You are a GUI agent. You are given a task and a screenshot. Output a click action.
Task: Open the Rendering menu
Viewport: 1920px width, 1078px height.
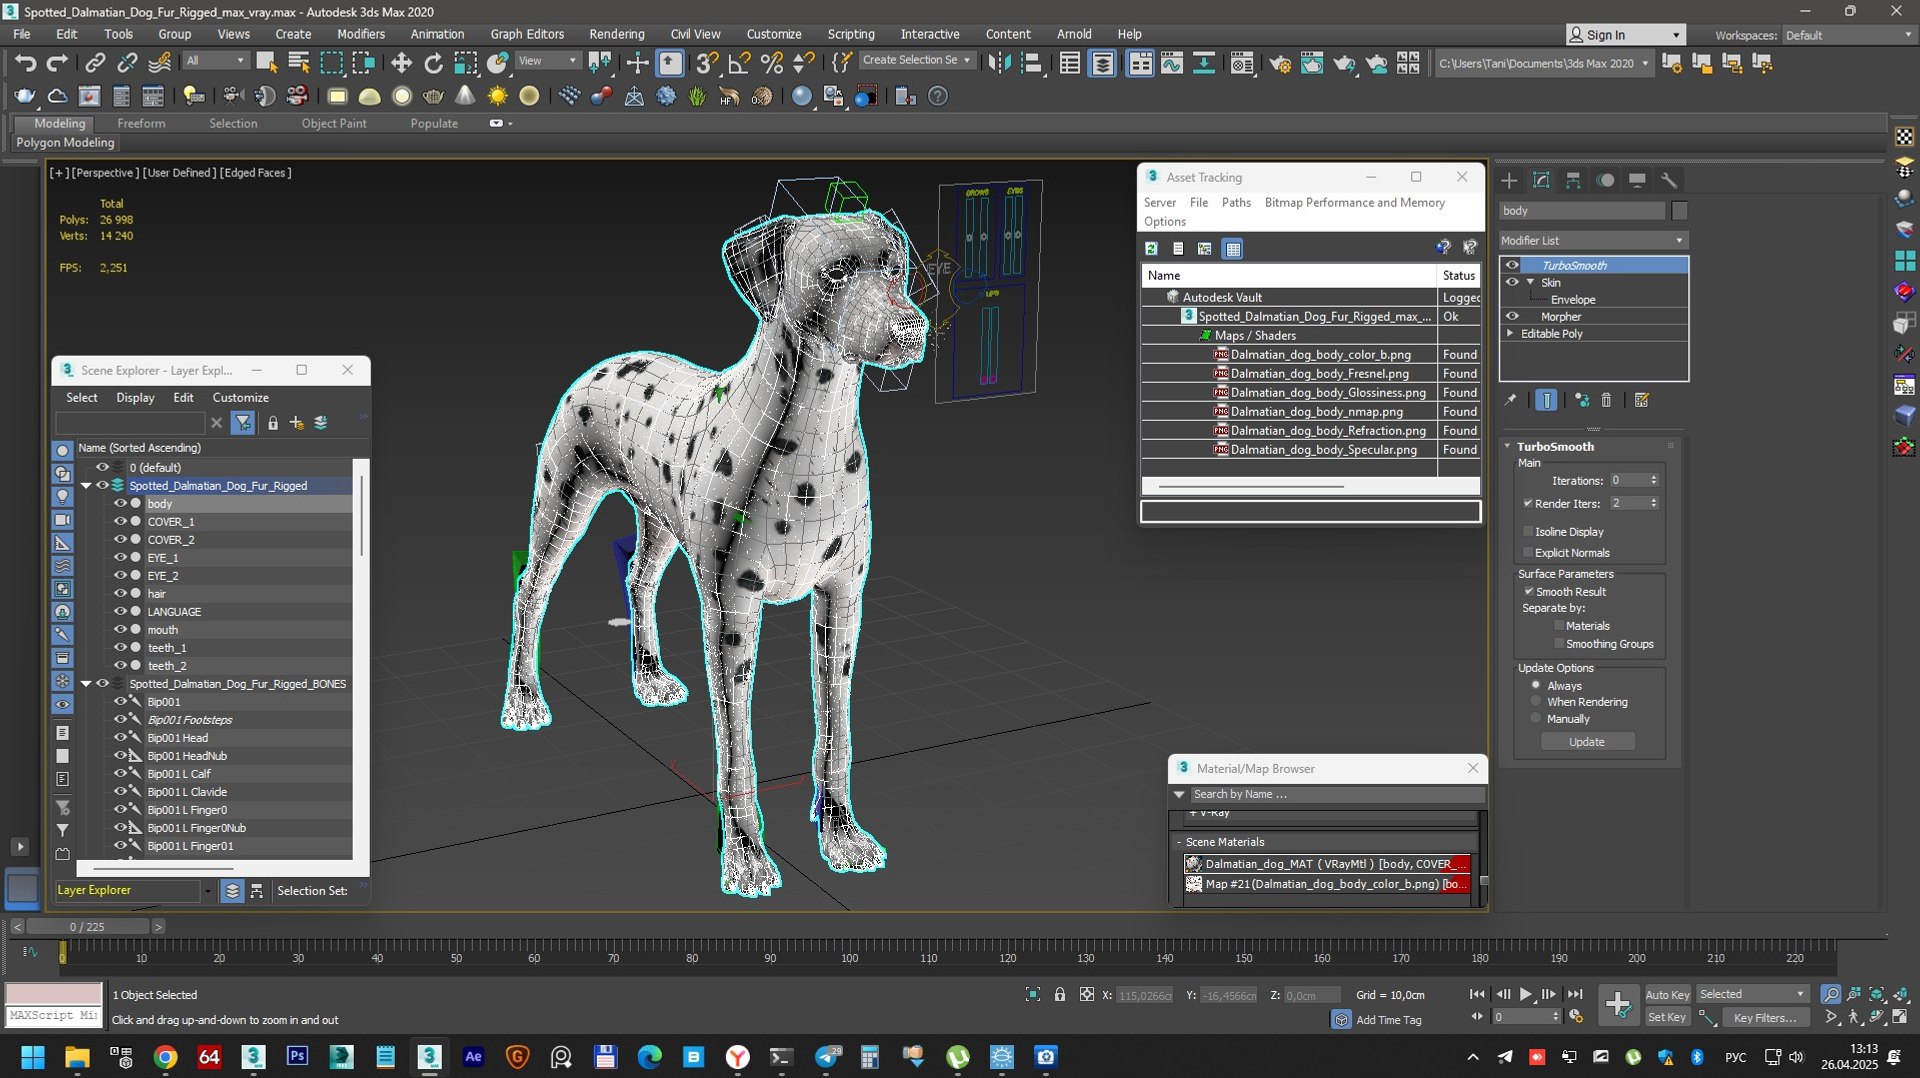pos(616,33)
